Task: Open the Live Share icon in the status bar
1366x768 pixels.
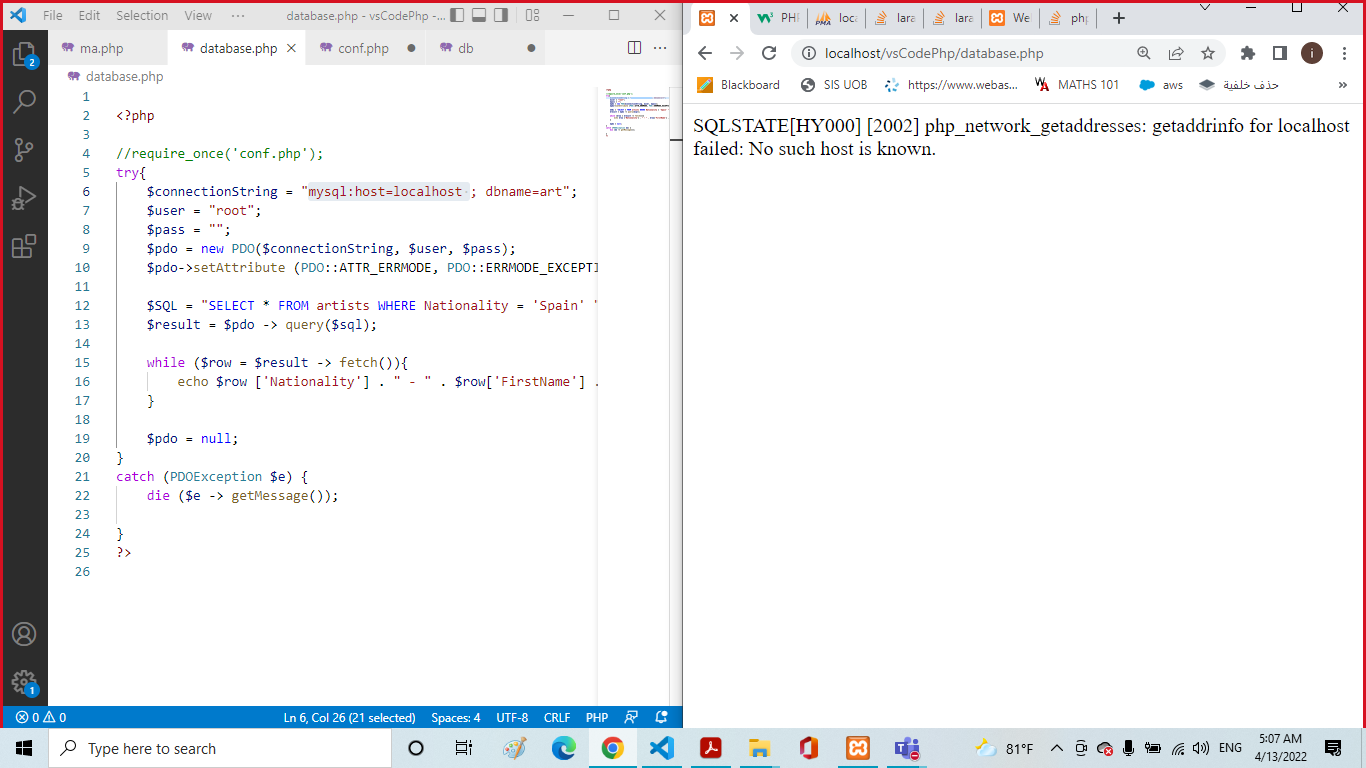Action: [630, 717]
